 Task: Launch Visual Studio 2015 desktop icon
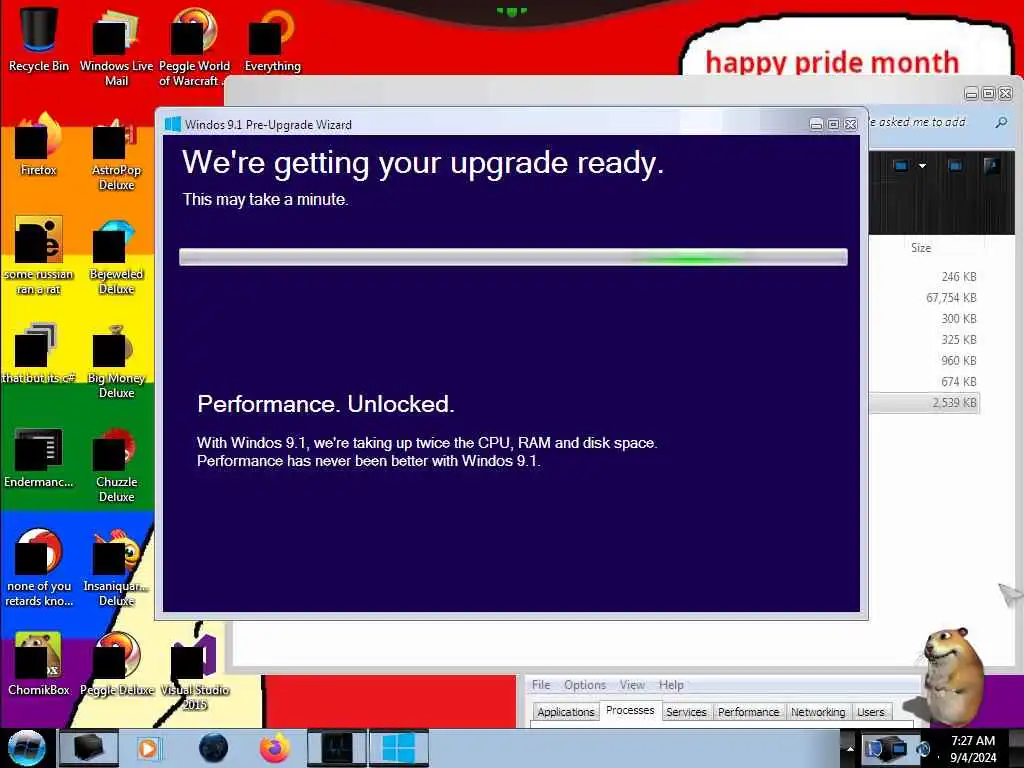pos(194,671)
